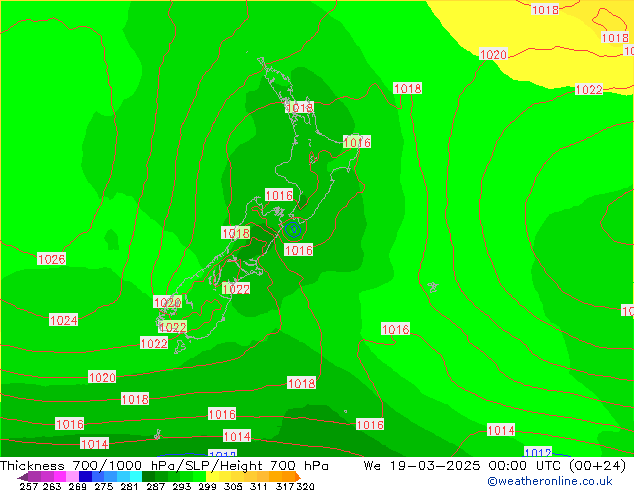Viewport: 634px width, 490px height.
Task: Click the "1018" label over the Northland peninsula
Action: 300,107
